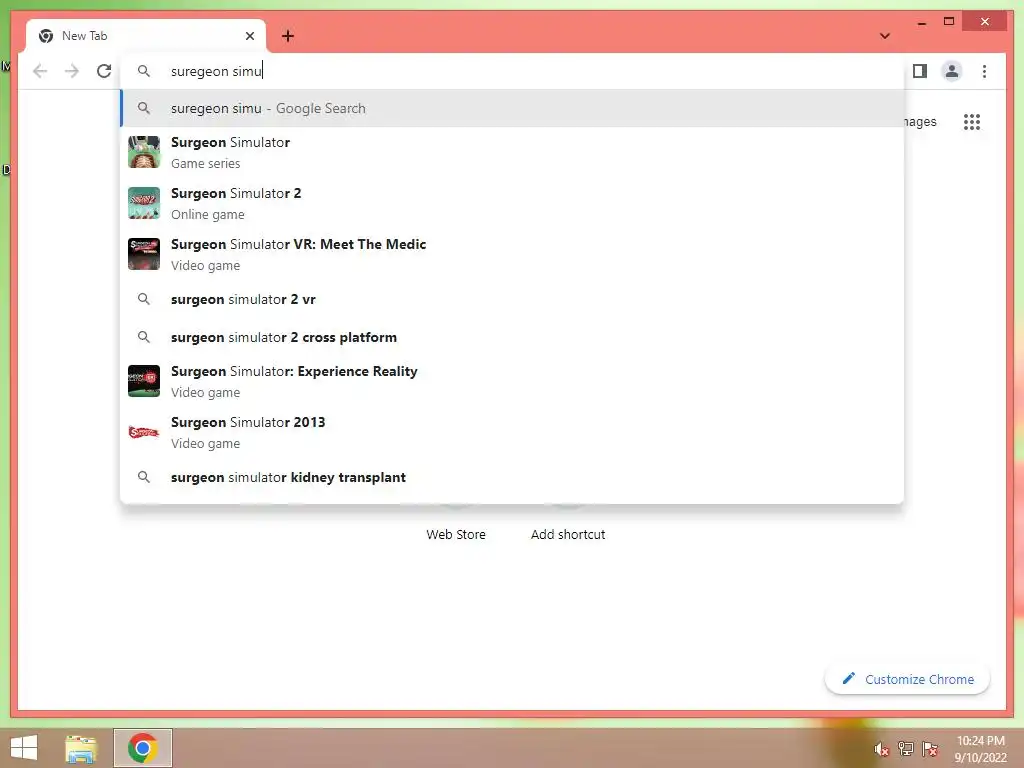This screenshot has width=1024, height=768.
Task: Close the New Tab tab
Action: 249,36
